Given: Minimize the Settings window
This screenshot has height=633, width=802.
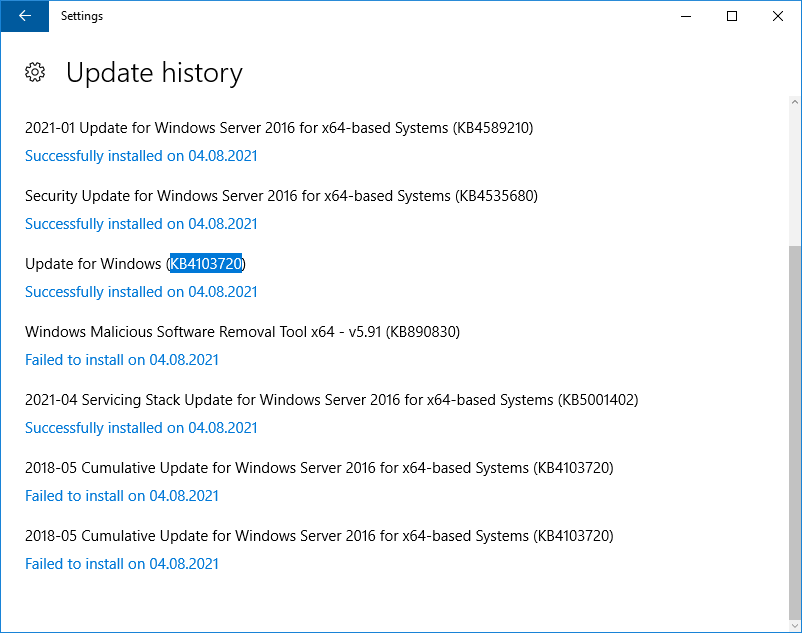Looking at the screenshot, I should 686,16.
